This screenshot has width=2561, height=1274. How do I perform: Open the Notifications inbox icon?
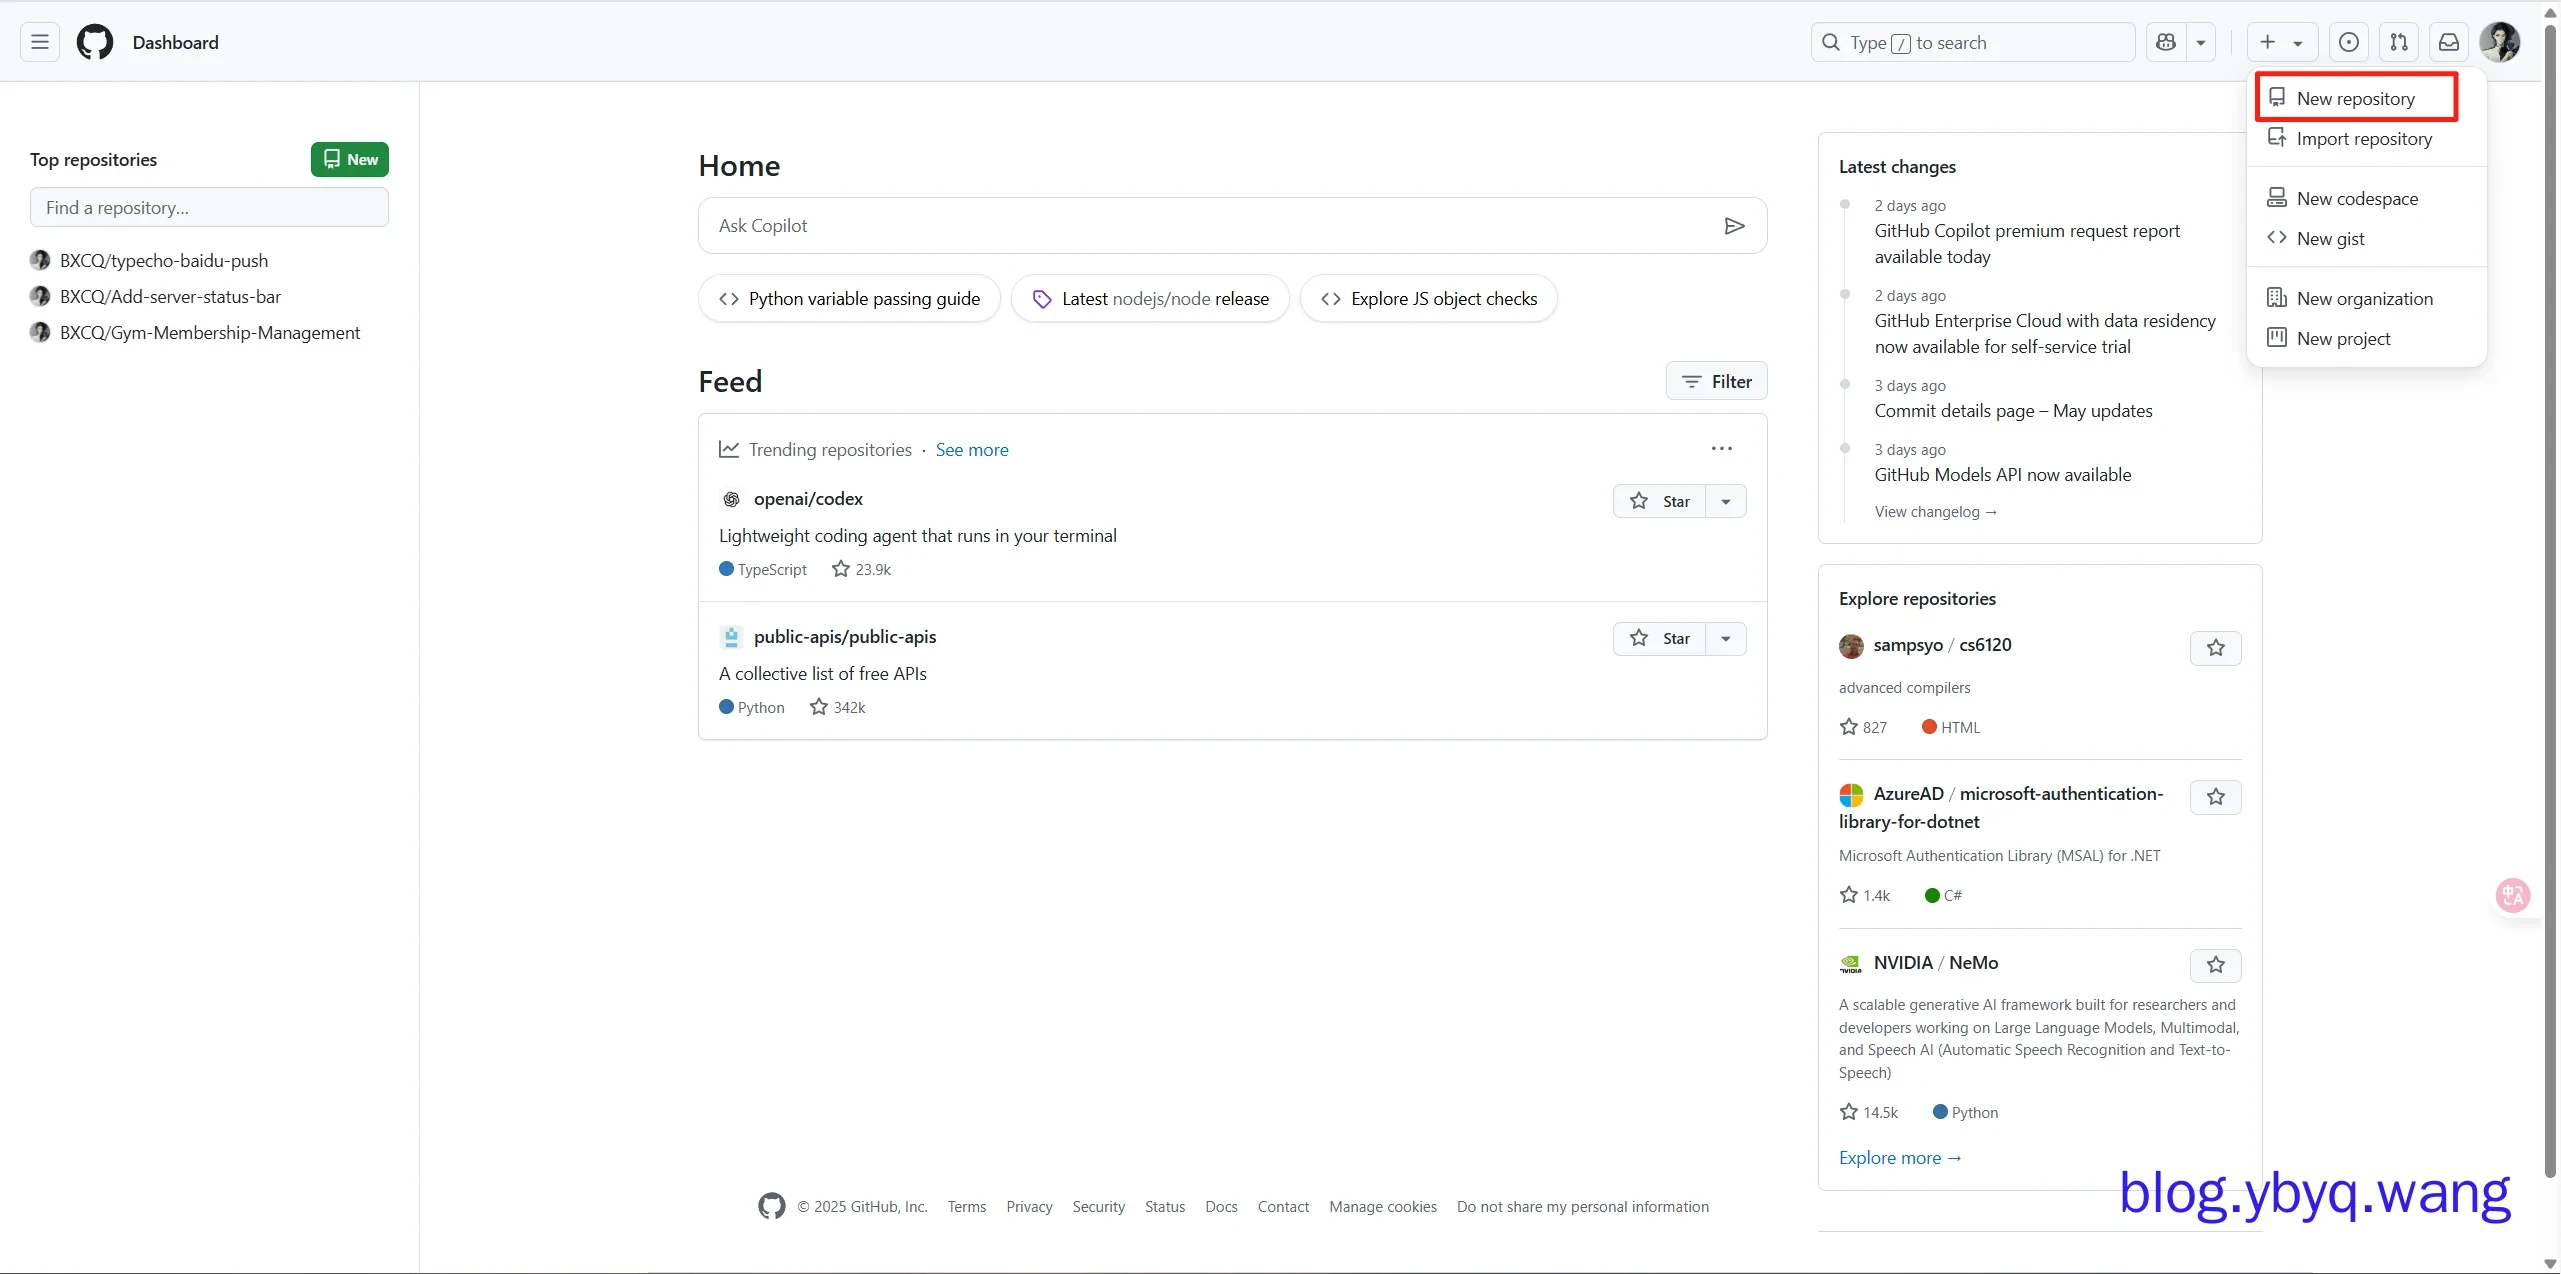click(2449, 42)
